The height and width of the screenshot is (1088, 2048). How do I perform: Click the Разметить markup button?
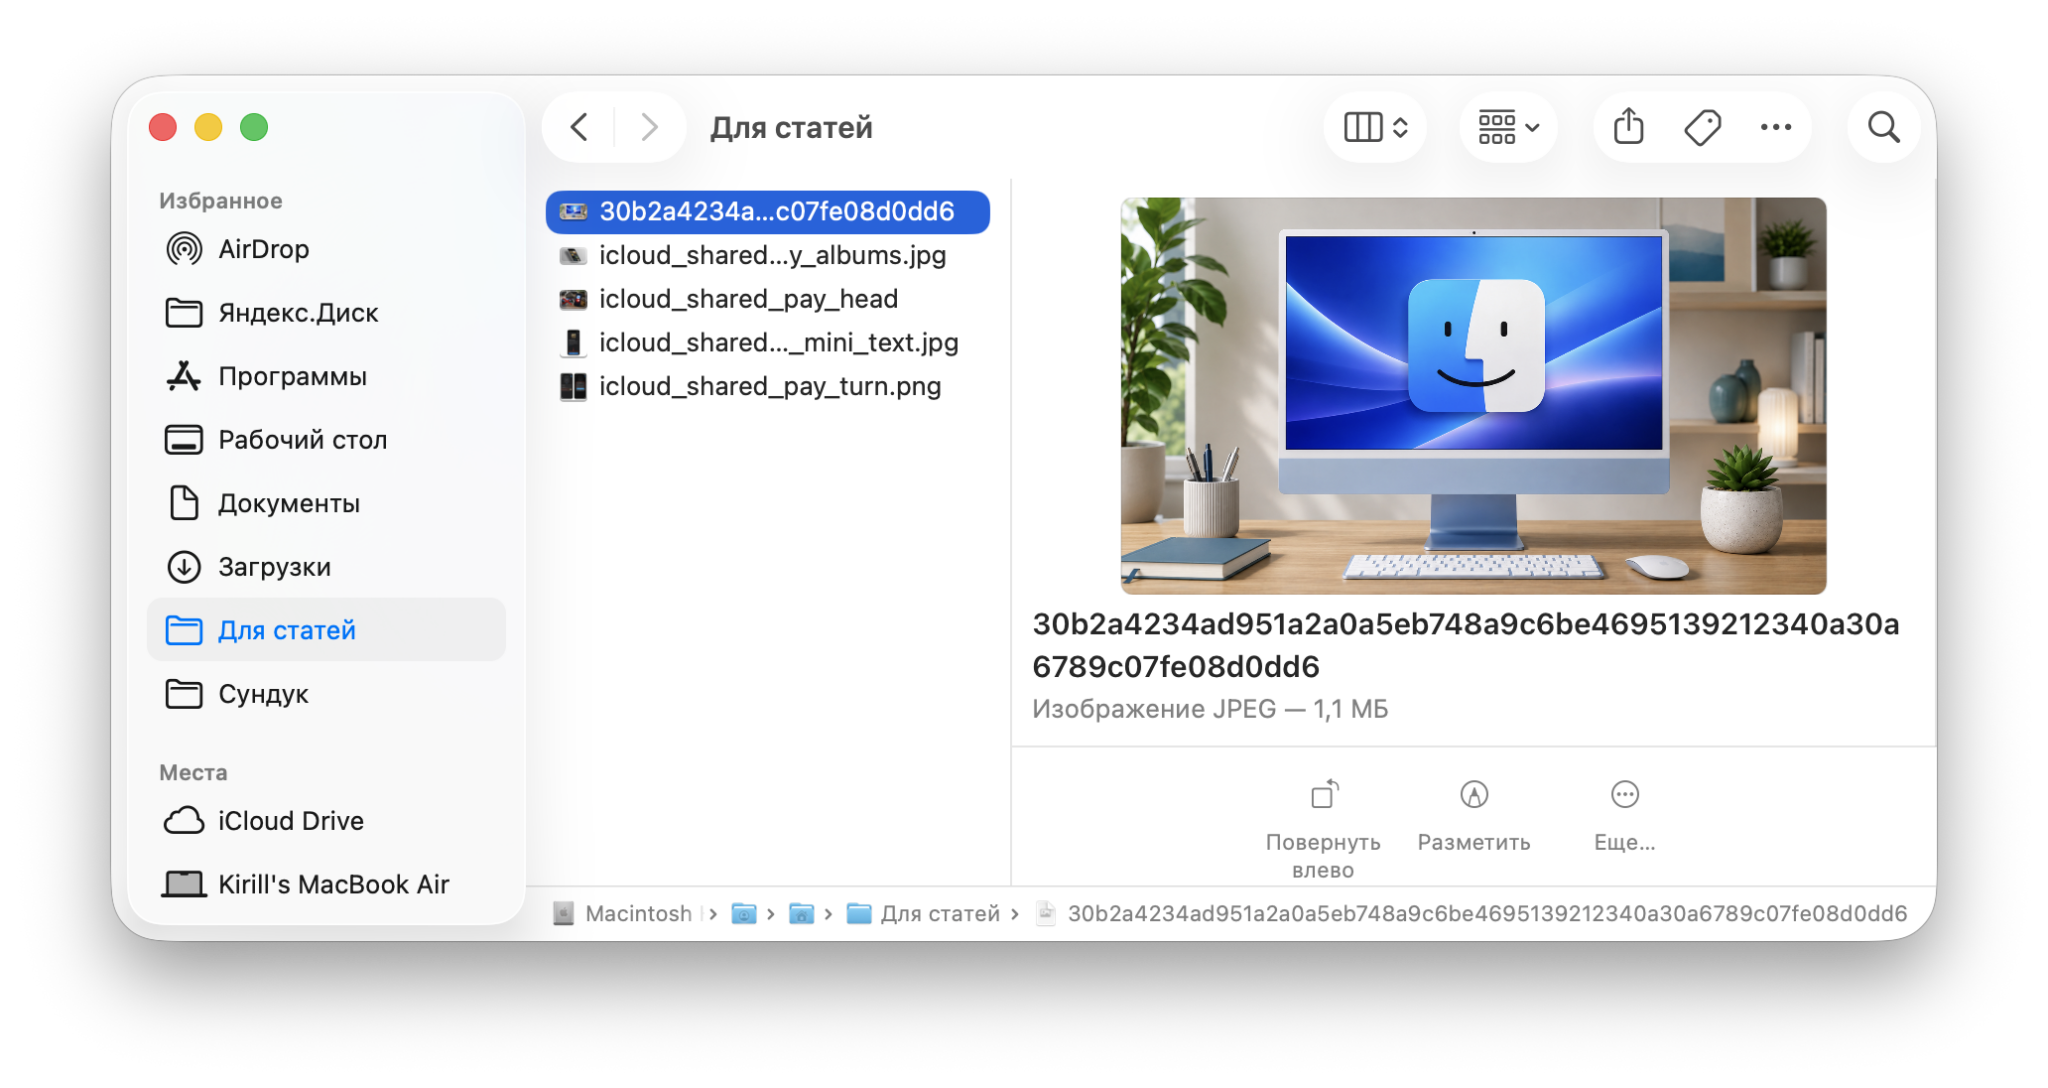click(1474, 815)
